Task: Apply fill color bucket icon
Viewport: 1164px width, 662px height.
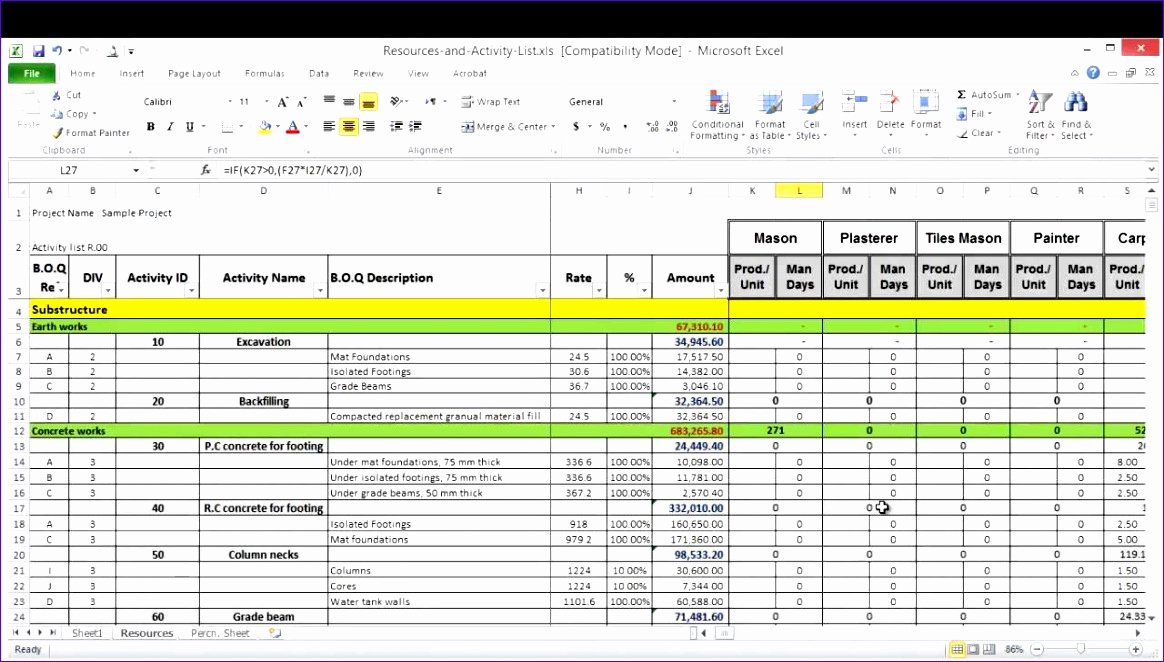Action: 265,127
